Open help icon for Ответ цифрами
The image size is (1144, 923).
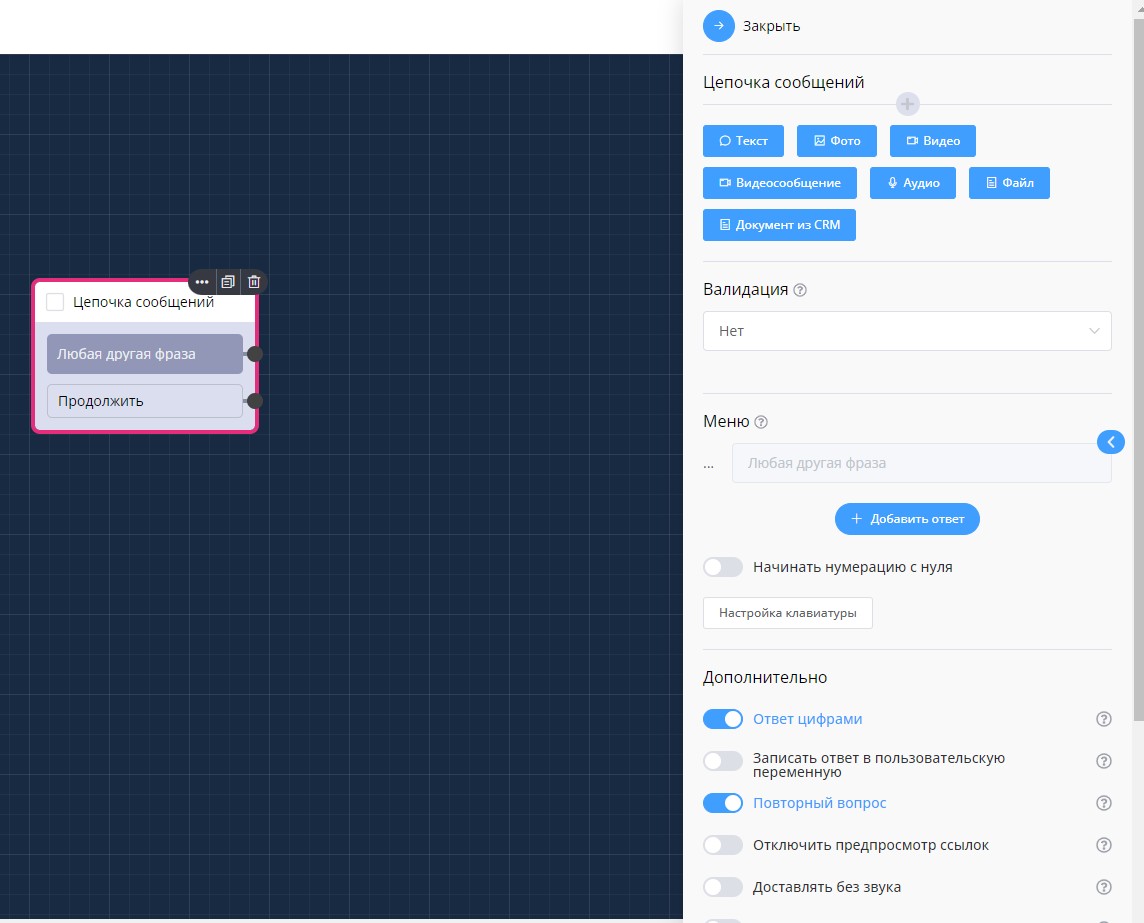1104,719
